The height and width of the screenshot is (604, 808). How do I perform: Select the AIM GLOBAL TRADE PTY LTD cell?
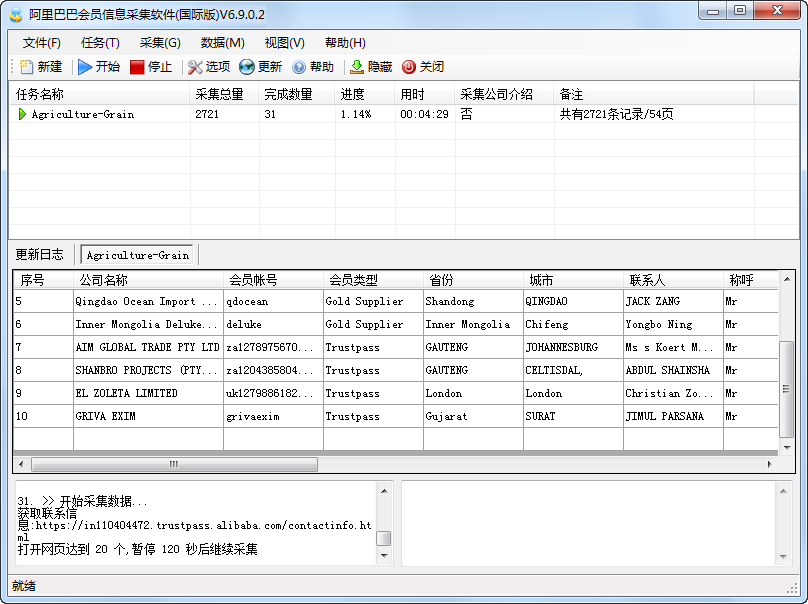pyautogui.click(x=148, y=347)
